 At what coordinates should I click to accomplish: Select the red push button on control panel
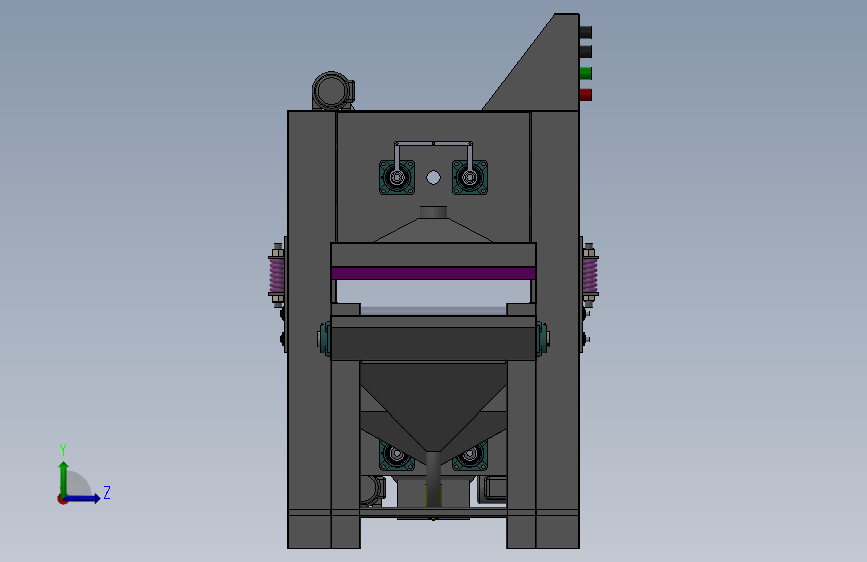click(x=586, y=95)
